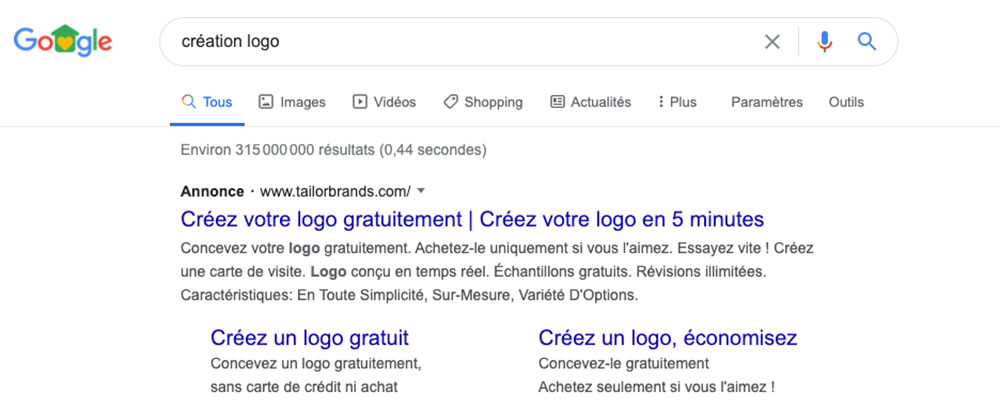Click the Actualités newspaper icon
Image resolution: width=1000 pixels, height=401 pixels.
point(557,102)
